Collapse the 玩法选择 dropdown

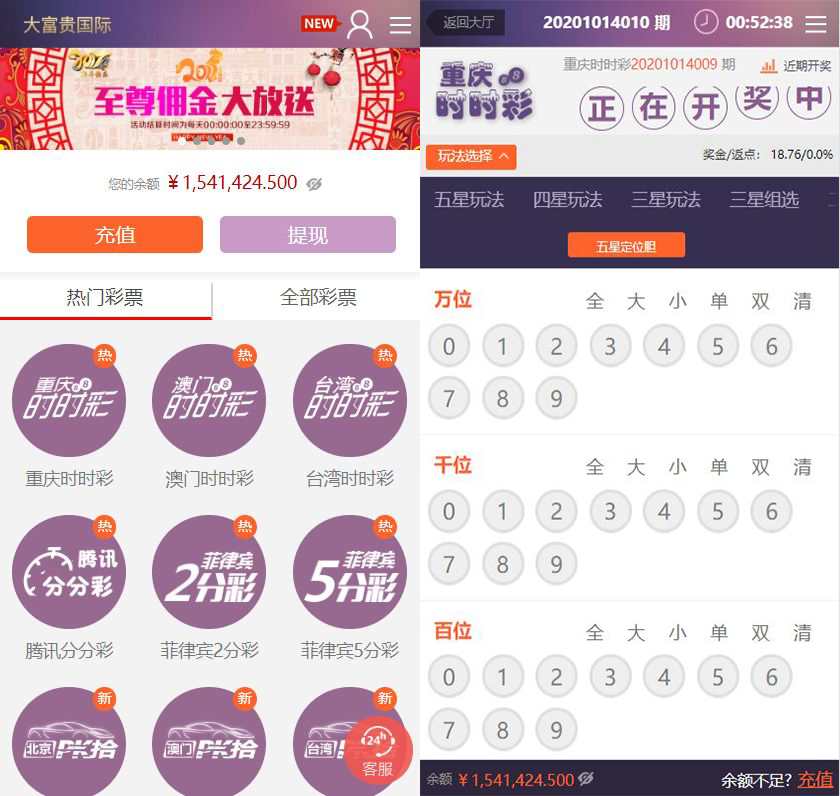pos(471,156)
